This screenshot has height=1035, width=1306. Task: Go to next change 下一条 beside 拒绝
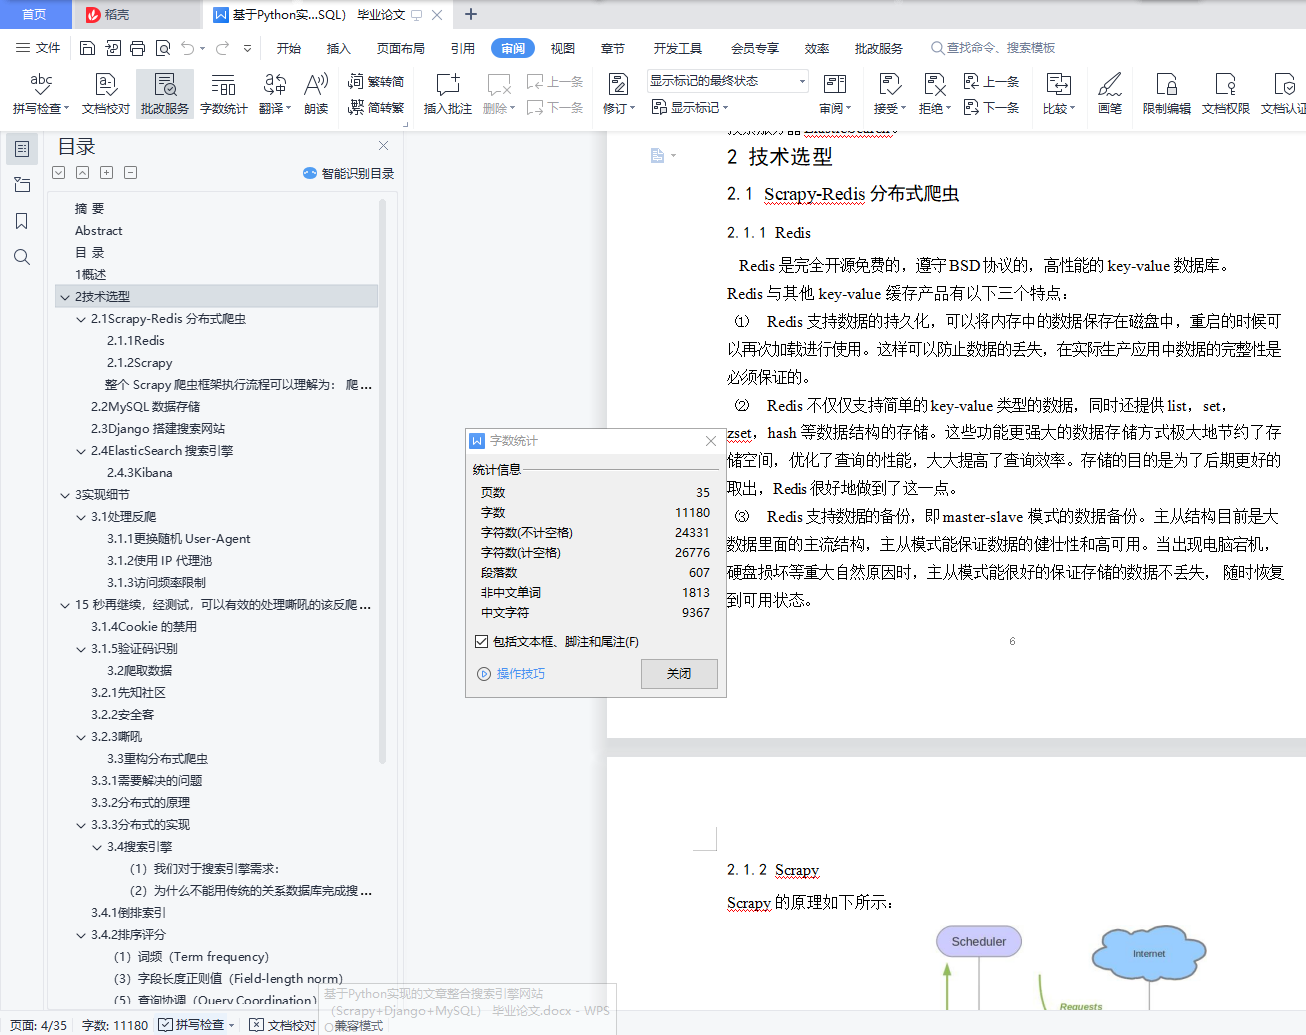[991, 107]
